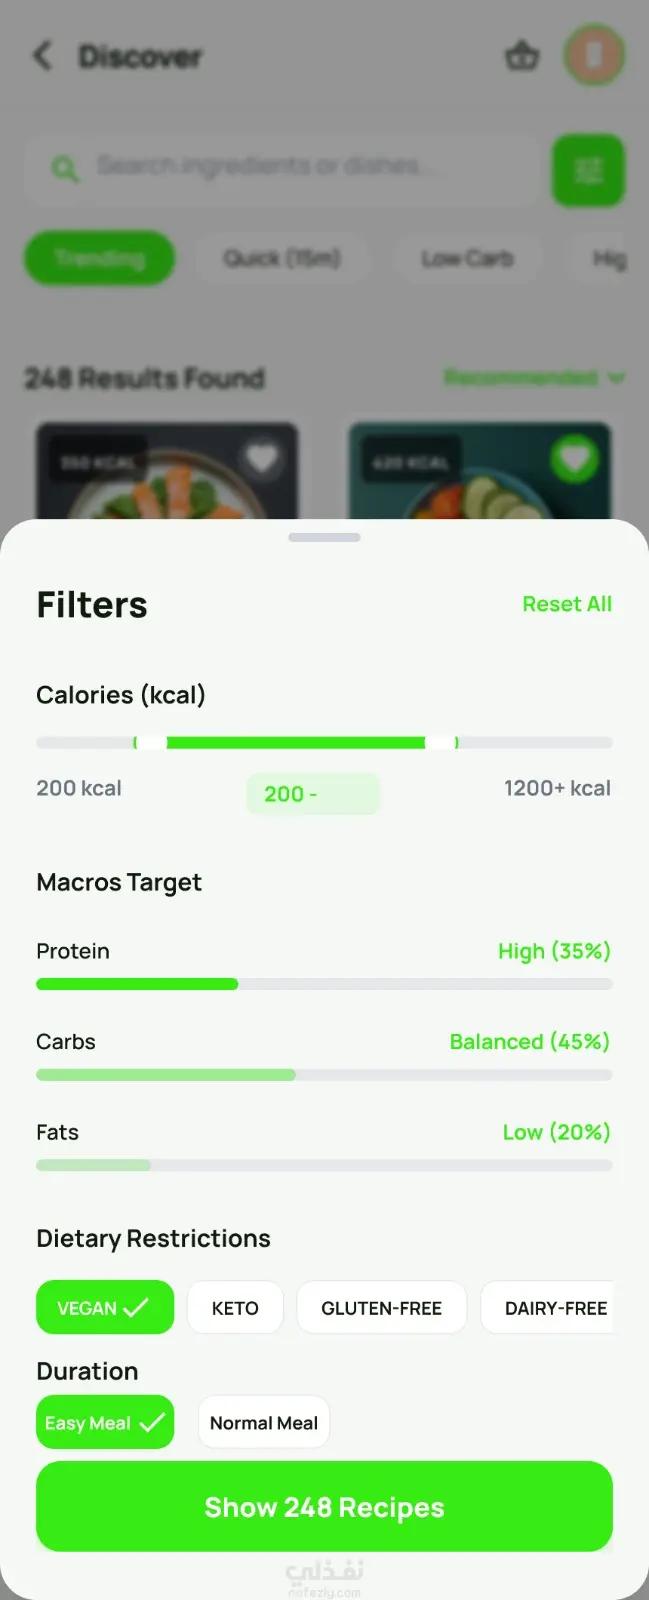Image resolution: width=649 pixels, height=1600 pixels.
Task: Unfavorite the 420 kcal recipe heart
Action: tap(574, 459)
